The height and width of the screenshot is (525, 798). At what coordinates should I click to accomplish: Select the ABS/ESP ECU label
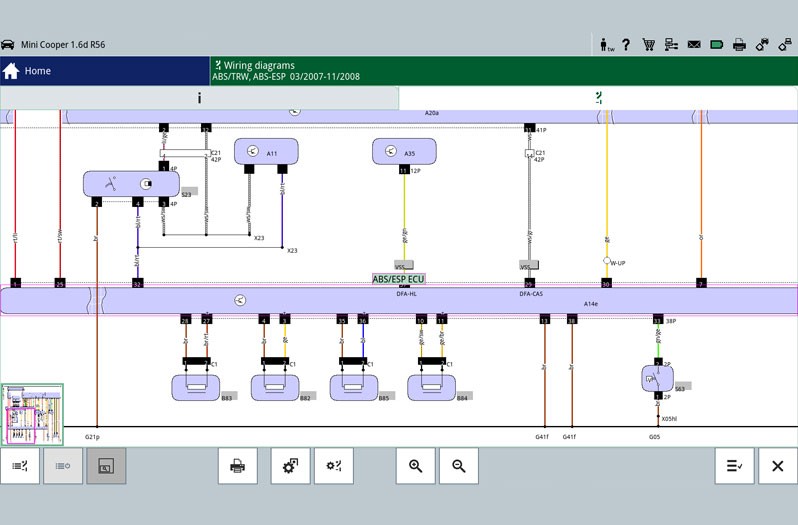(398, 279)
